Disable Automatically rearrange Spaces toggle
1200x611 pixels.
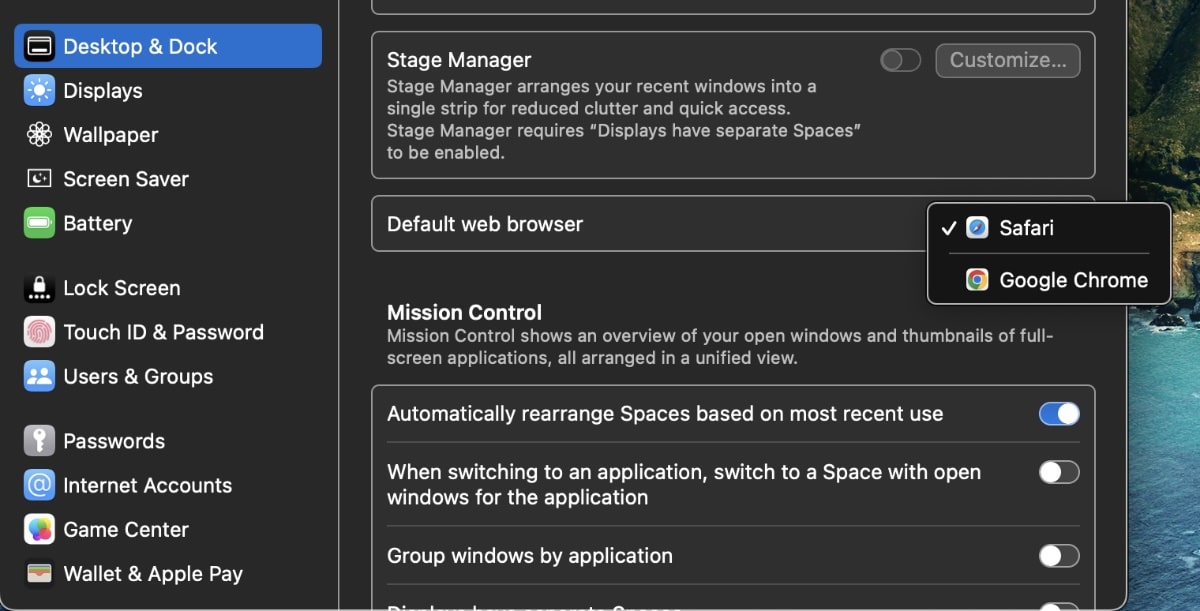point(1059,414)
